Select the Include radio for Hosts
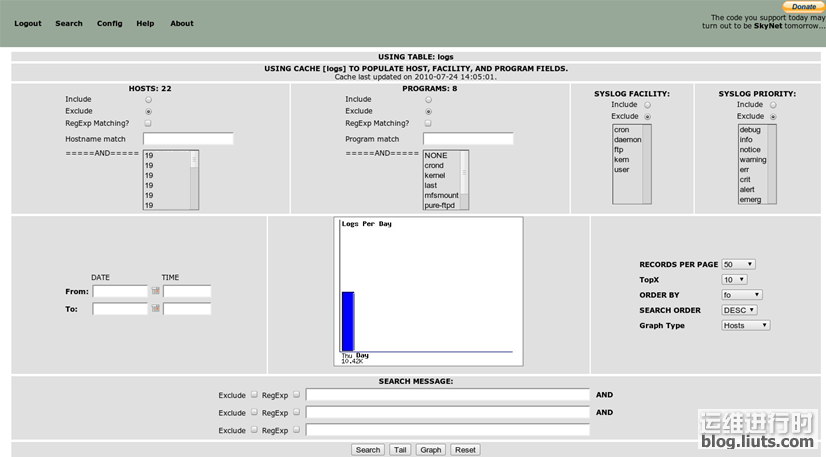826x457 pixels. point(149,100)
